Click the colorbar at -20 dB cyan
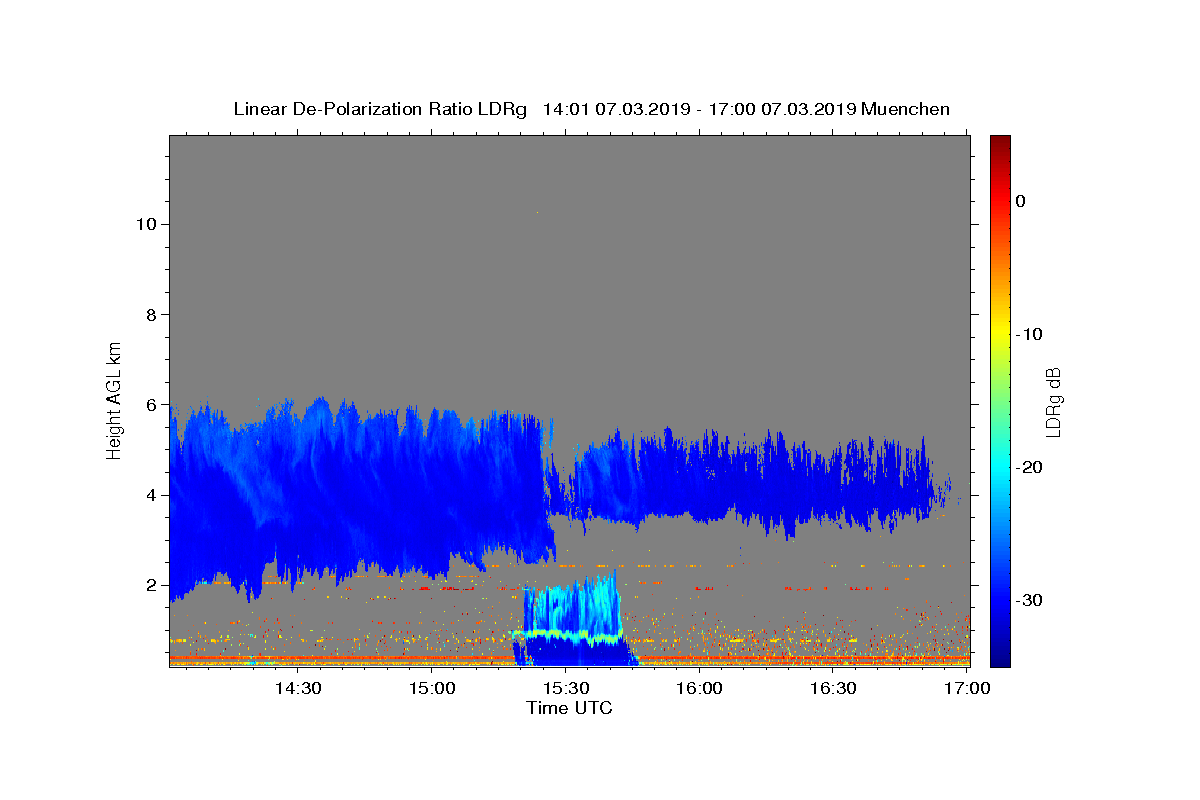1200x800 pixels. point(1000,467)
